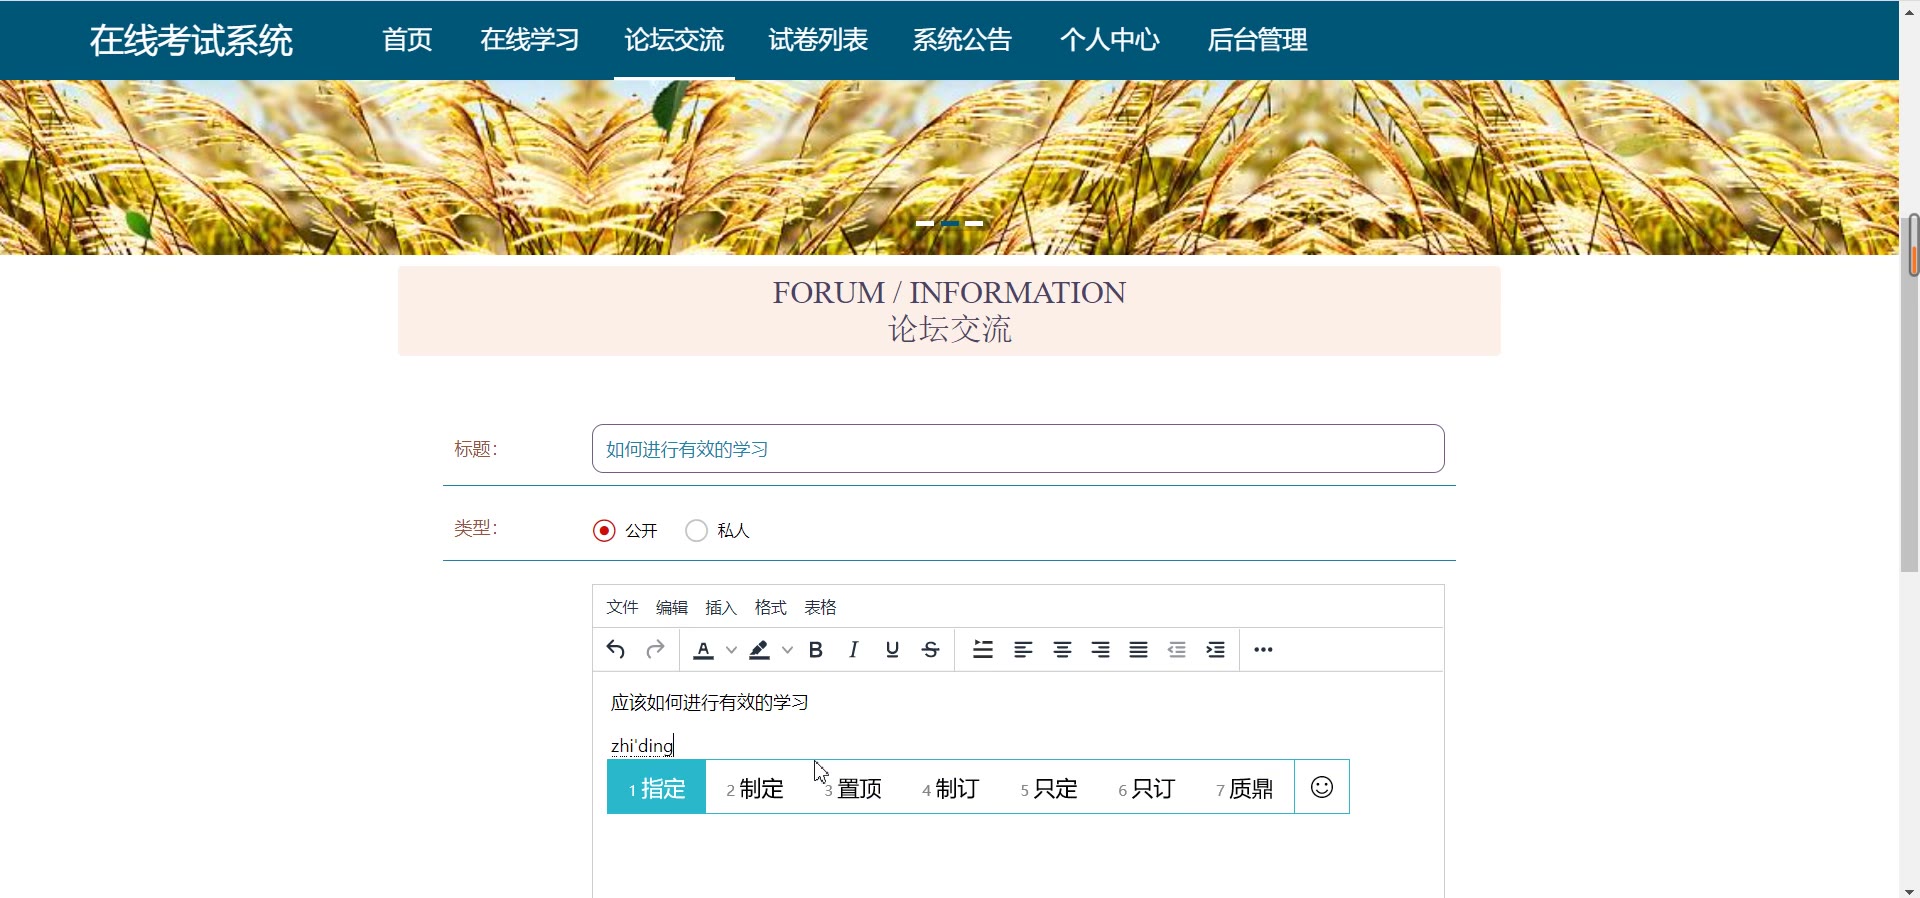Apply background highlight color icon

pyautogui.click(x=760, y=650)
